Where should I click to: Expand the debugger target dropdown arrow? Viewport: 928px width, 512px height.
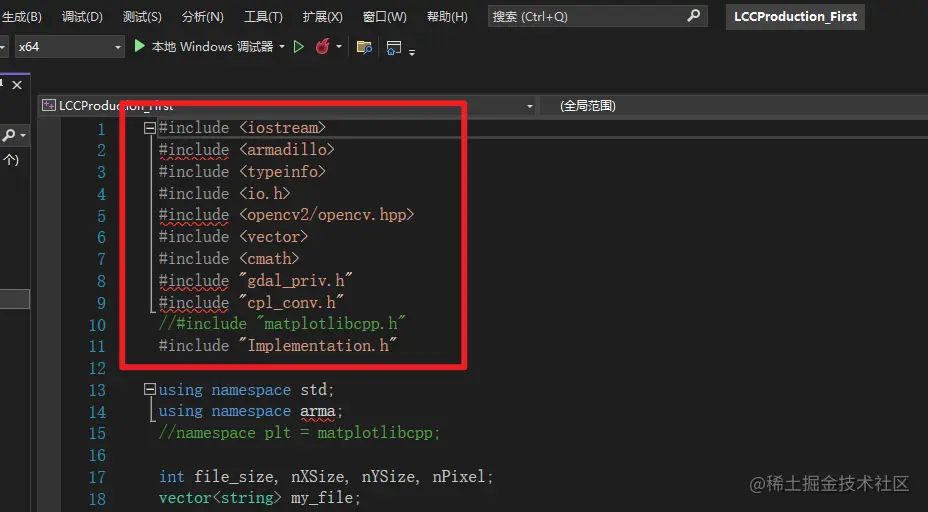[282, 47]
